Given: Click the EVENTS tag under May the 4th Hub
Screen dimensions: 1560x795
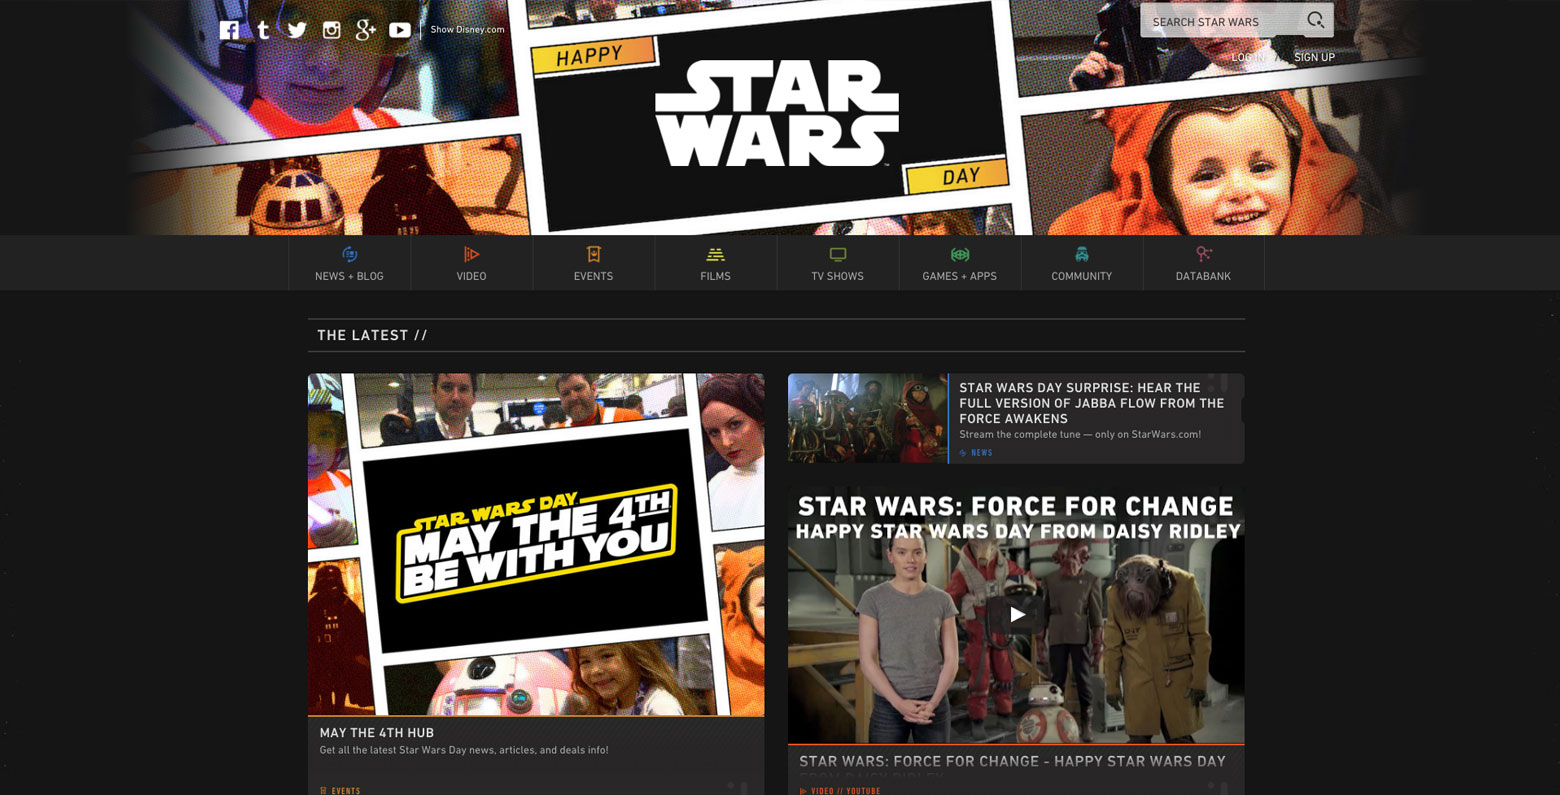Looking at the screenshot, I should (x=340, y=791).
